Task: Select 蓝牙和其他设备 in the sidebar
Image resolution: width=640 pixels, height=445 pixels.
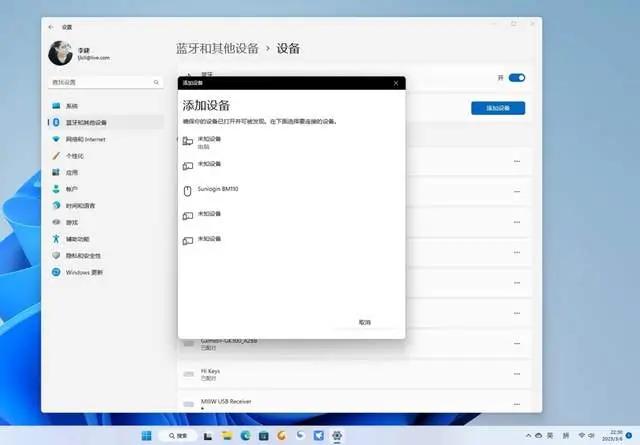Action: [x=106, y=122]
